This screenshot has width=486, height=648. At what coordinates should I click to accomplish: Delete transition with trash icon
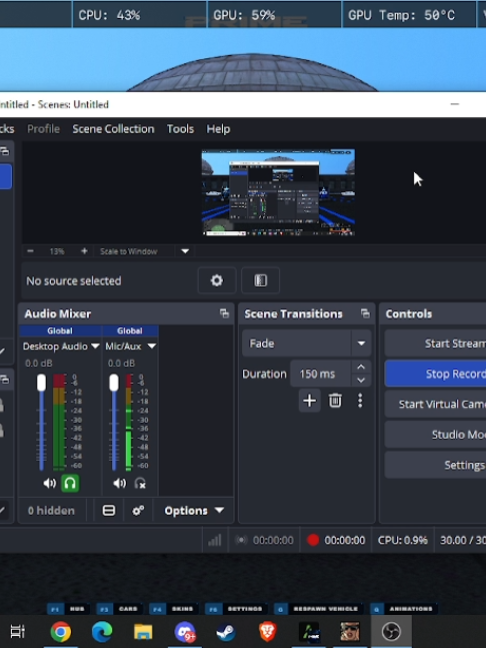(335, 400)
